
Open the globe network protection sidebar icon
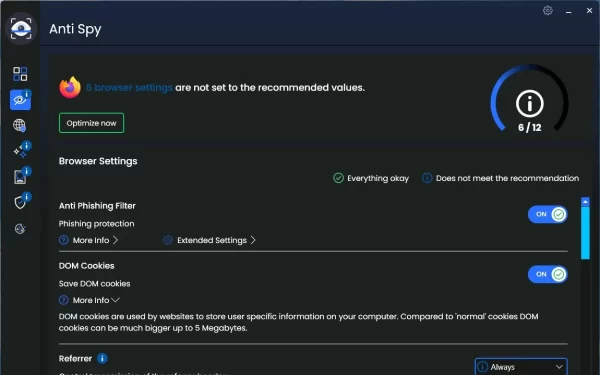click(20, 125)
